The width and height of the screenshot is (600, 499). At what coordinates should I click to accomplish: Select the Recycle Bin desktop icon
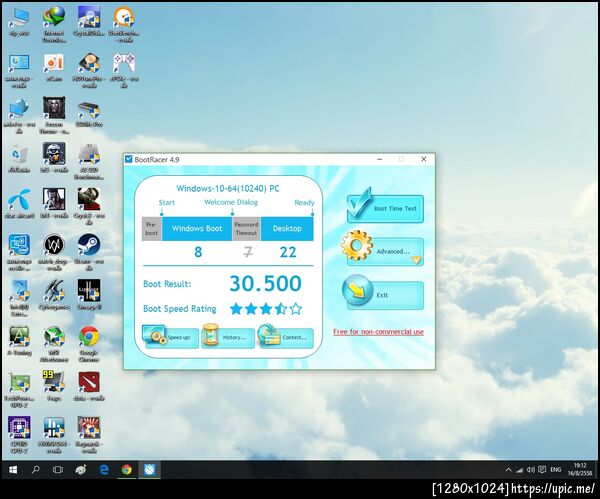pyautogui.click(x=19, y=158)
